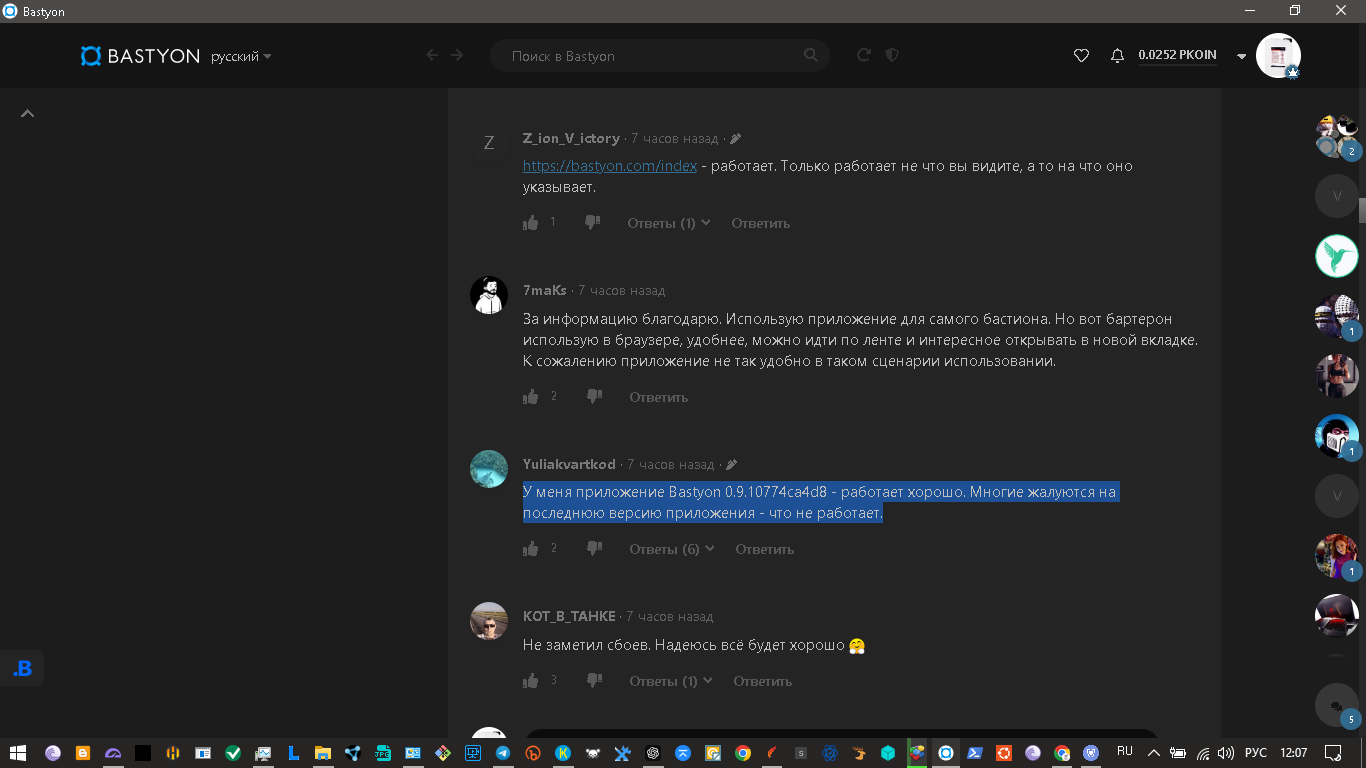Click the blue .B button
This screenshot has height=768, width=1366.
[x=22, y=669]
